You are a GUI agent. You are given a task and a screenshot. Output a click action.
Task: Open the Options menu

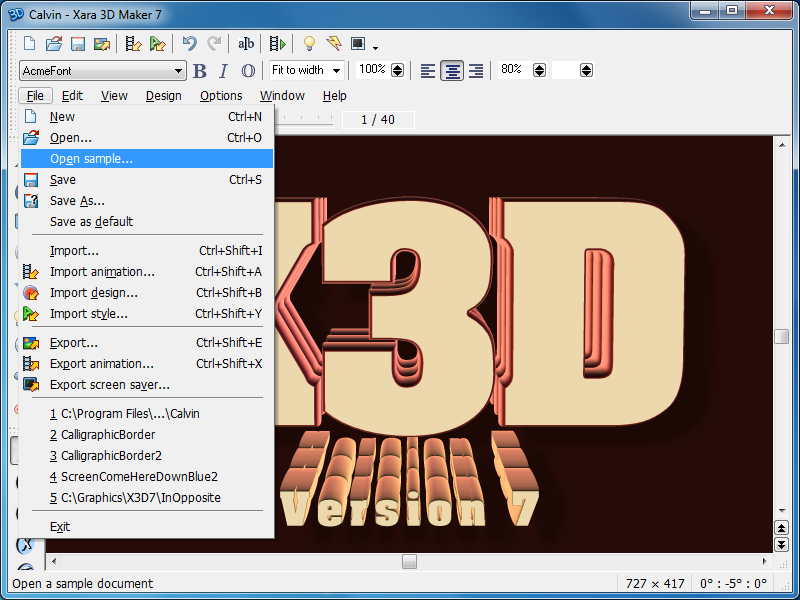[221, 95]
